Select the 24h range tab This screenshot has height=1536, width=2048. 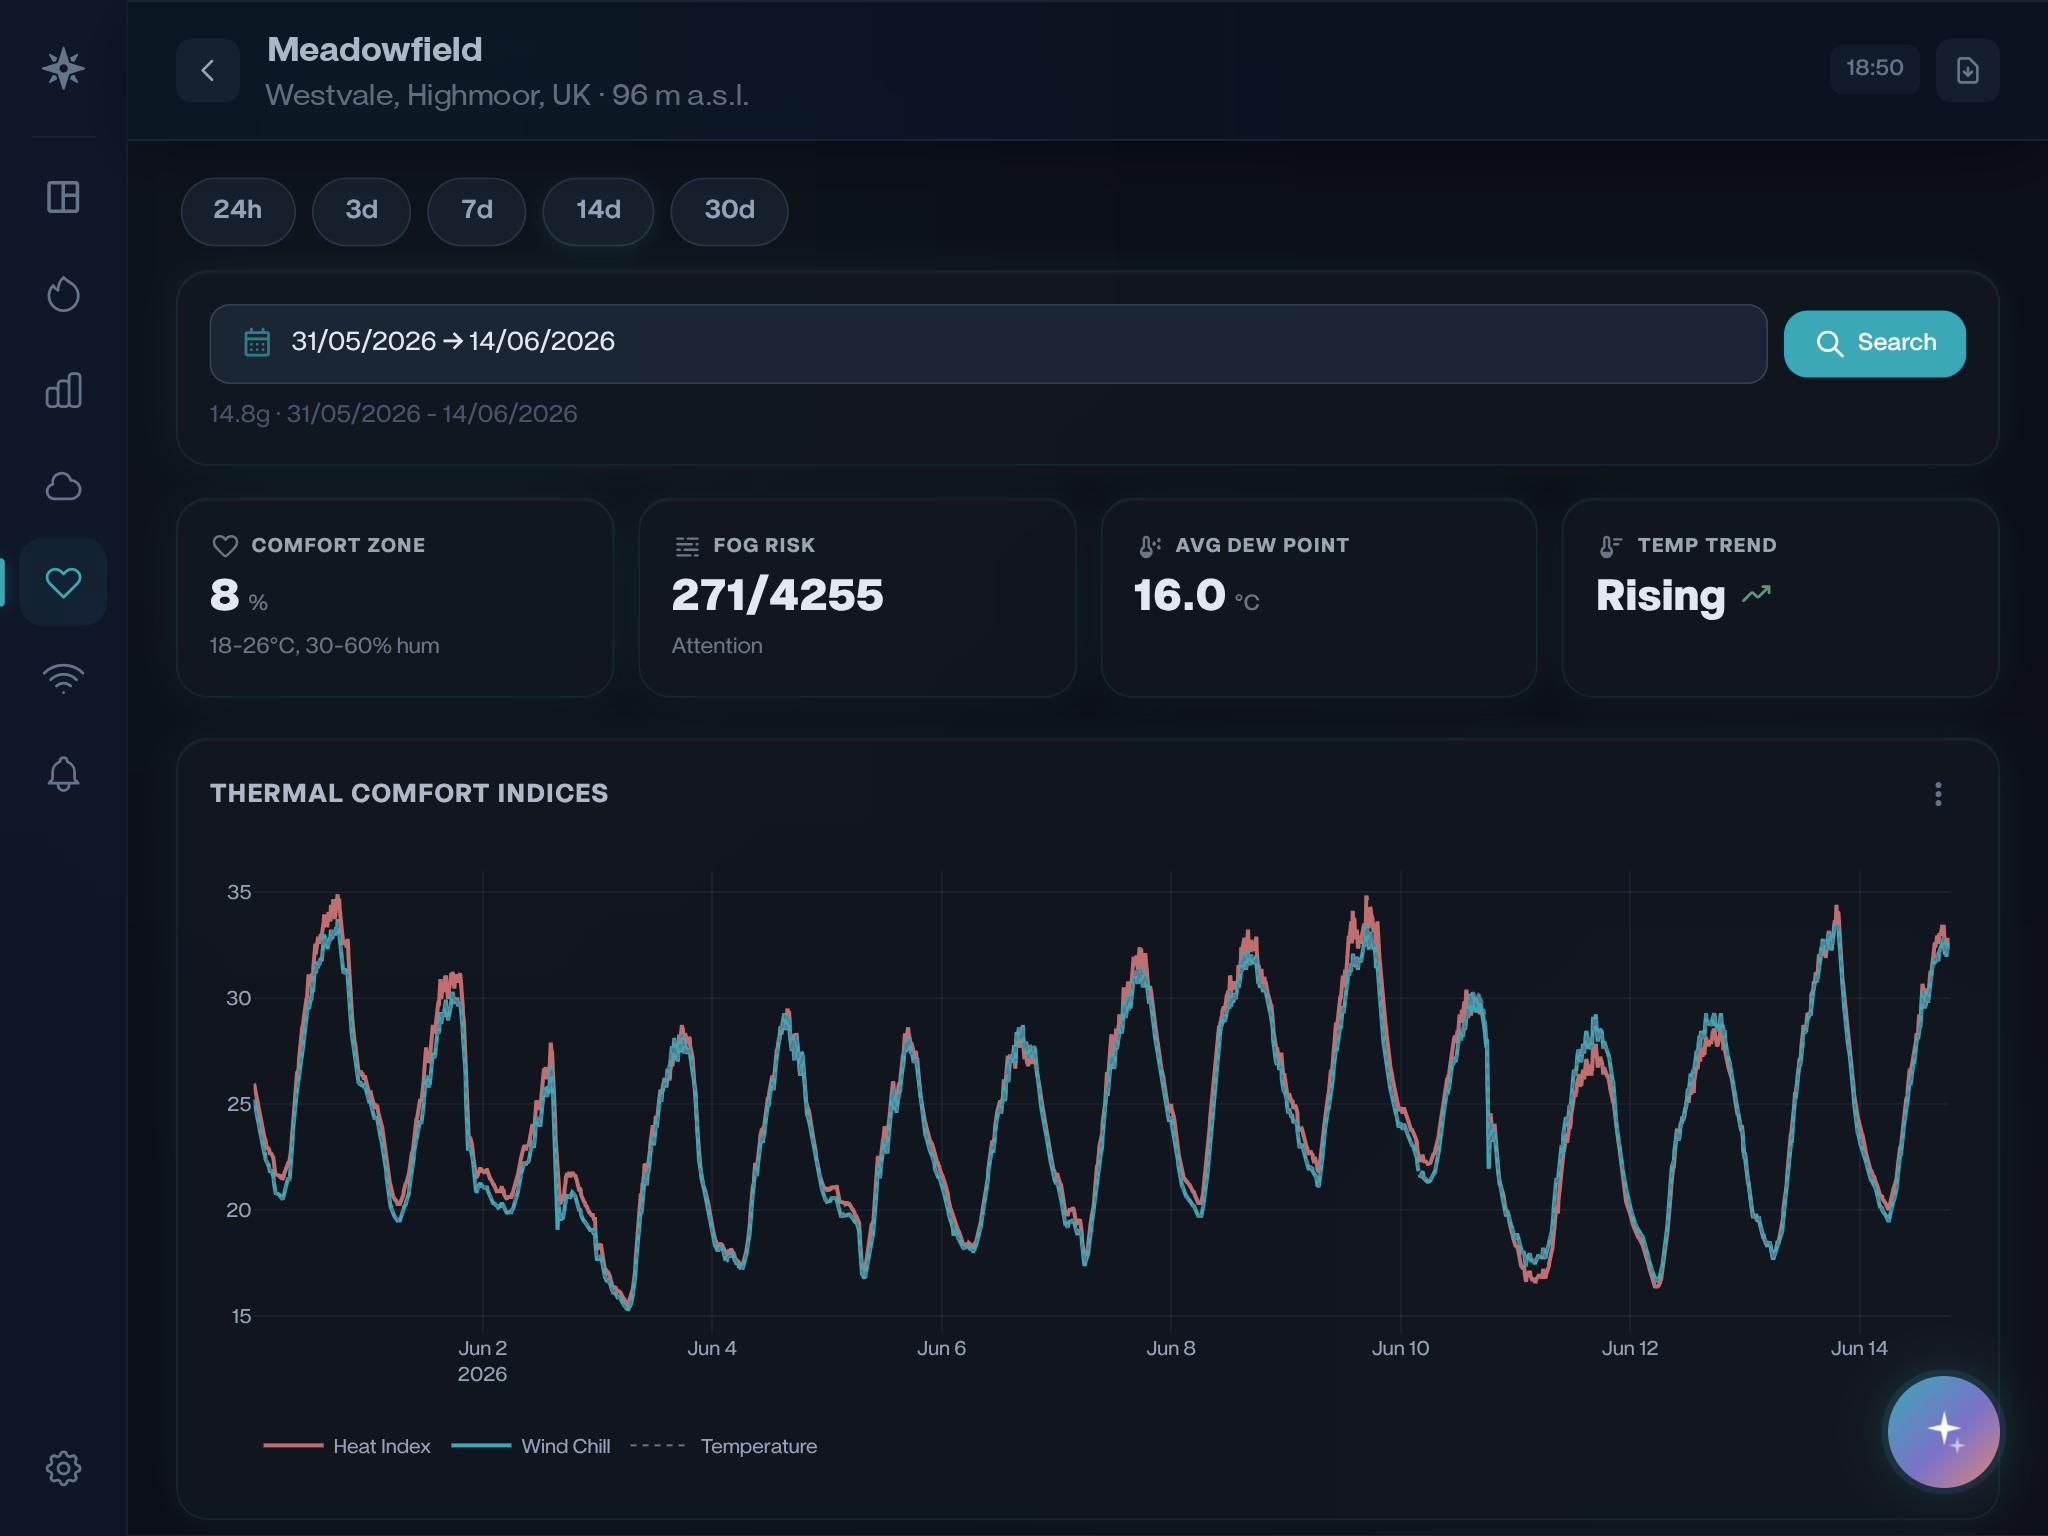238,211
